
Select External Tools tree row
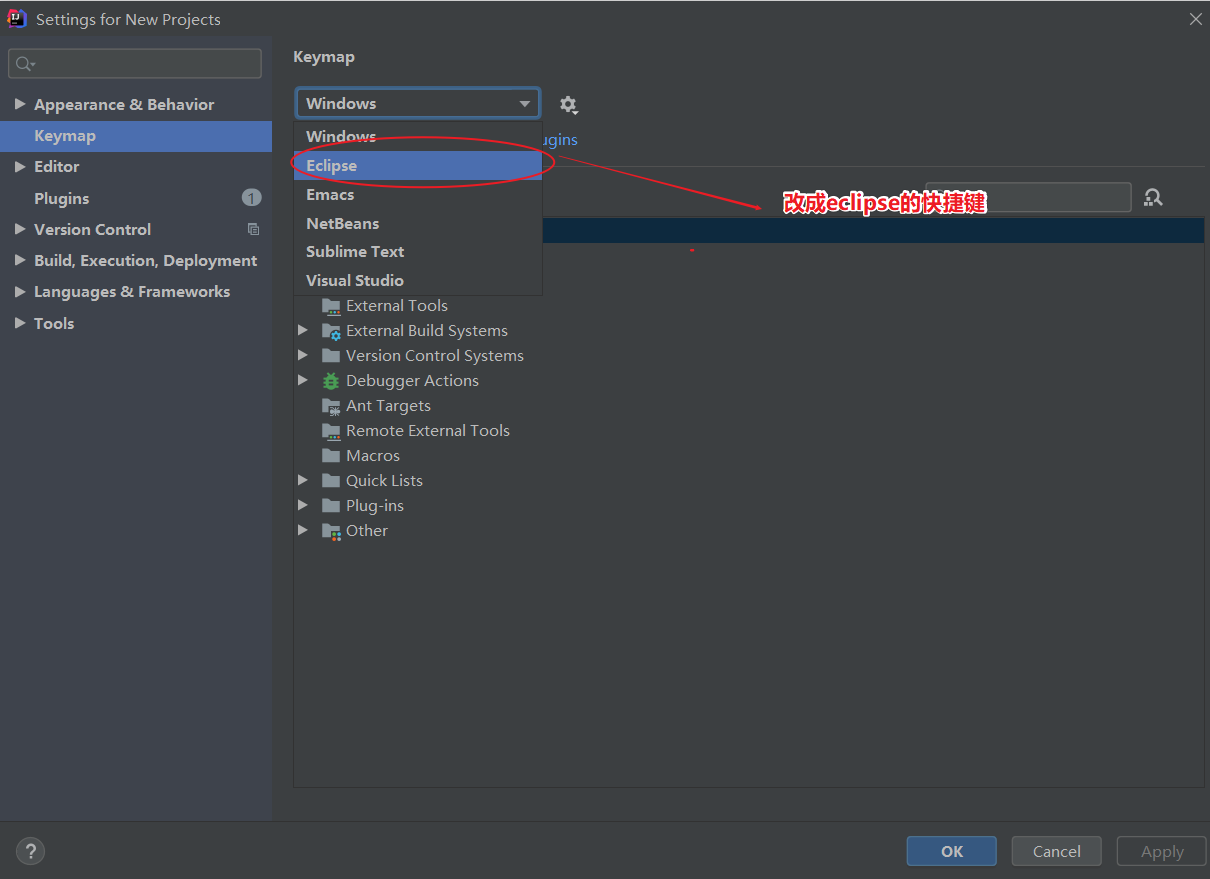click(748, 306)
